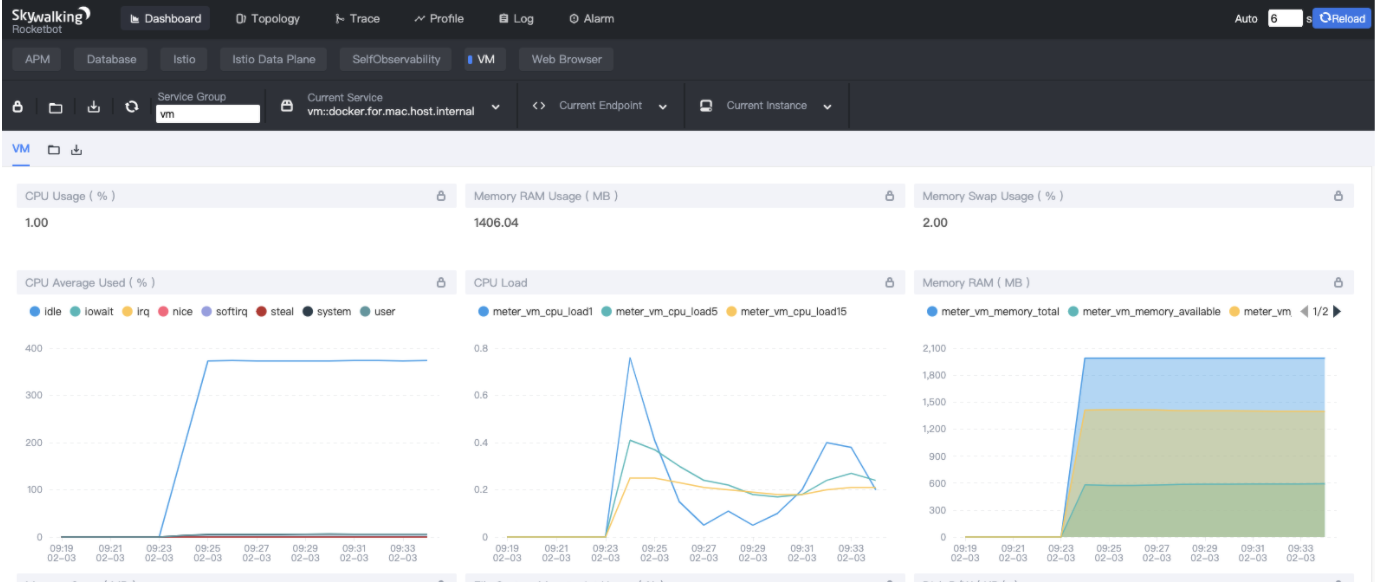Click the download icon in the top toolbar
Screen dimensions: 1378x582
point(94,107)
